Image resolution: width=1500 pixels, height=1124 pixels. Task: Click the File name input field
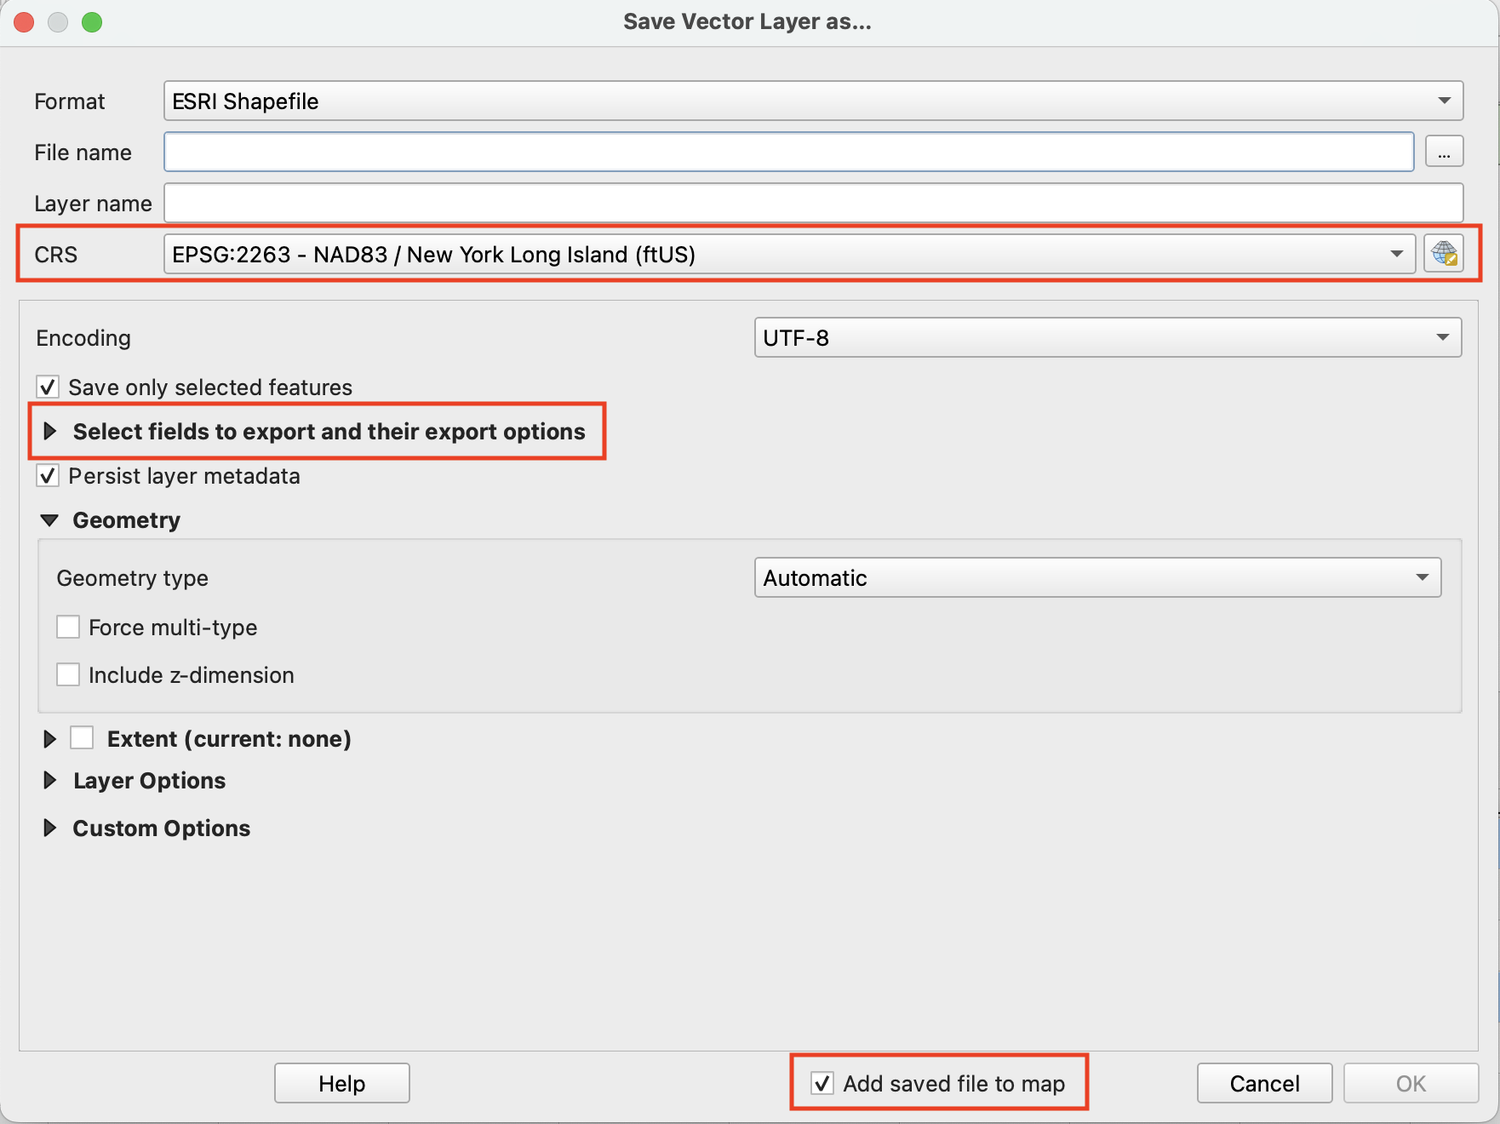[789, 151]
